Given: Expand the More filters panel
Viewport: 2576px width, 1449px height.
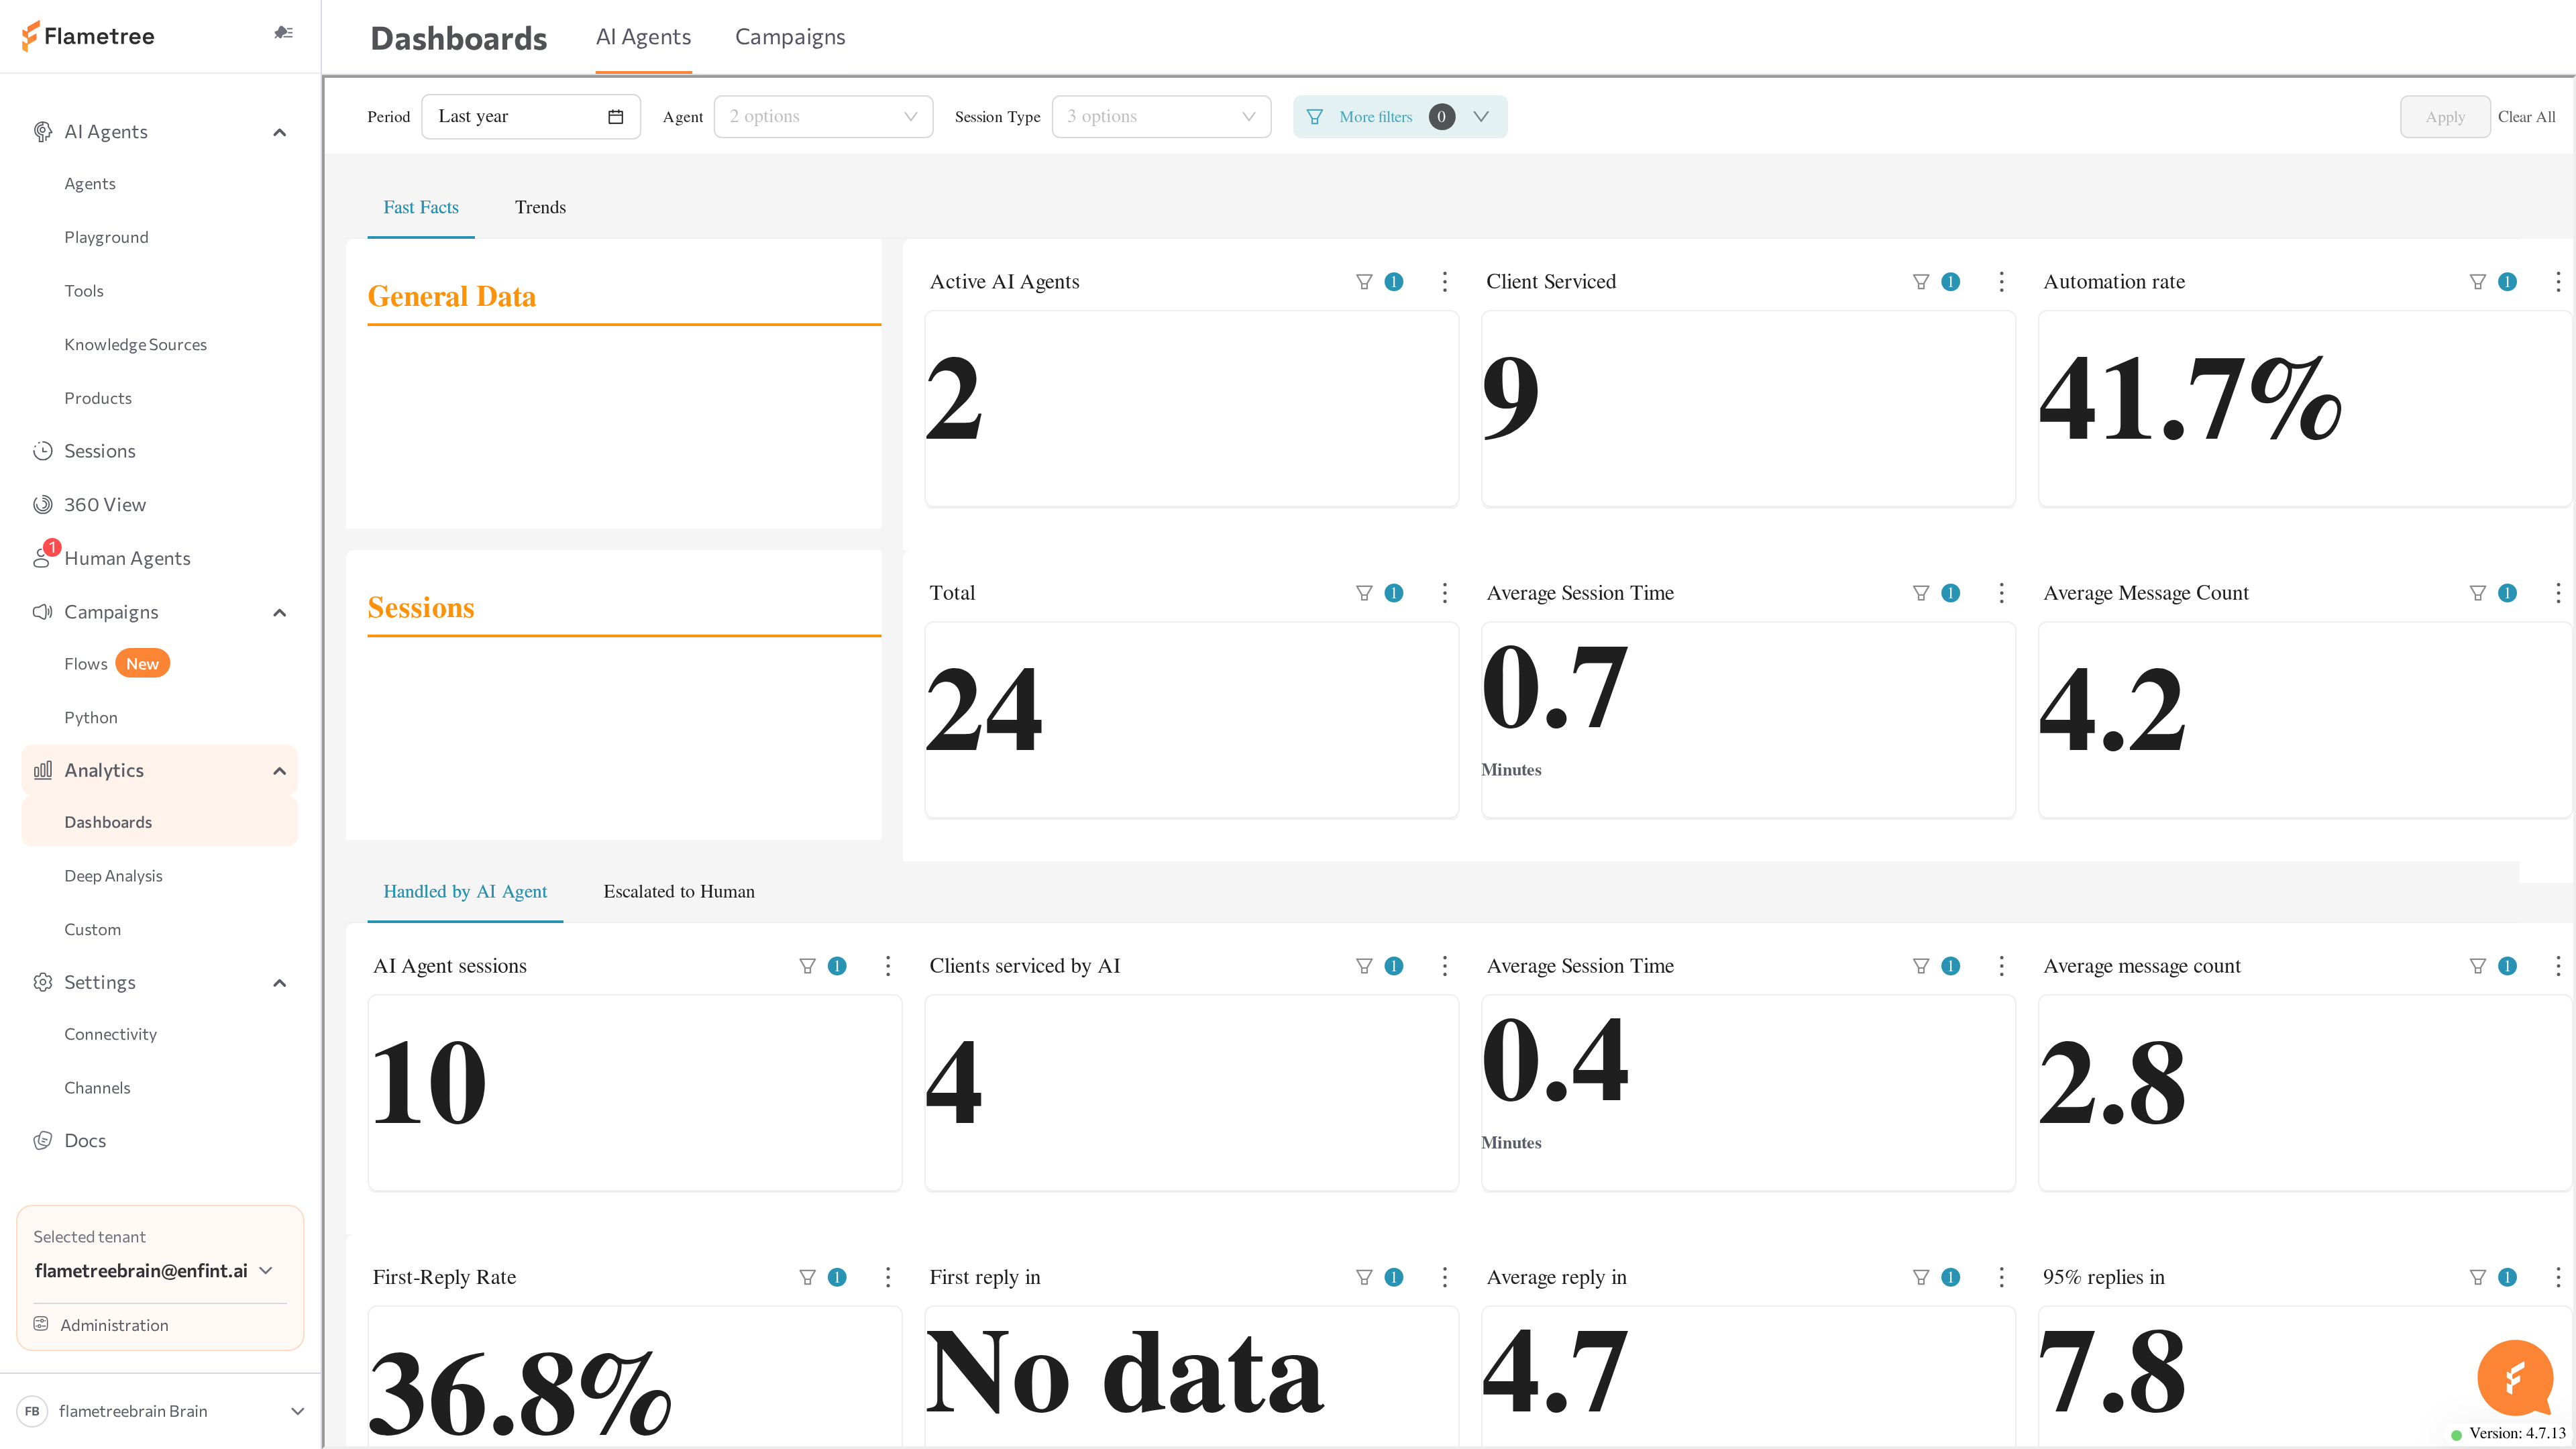Looking at the screenshot, I should (x=1399, y=116).
